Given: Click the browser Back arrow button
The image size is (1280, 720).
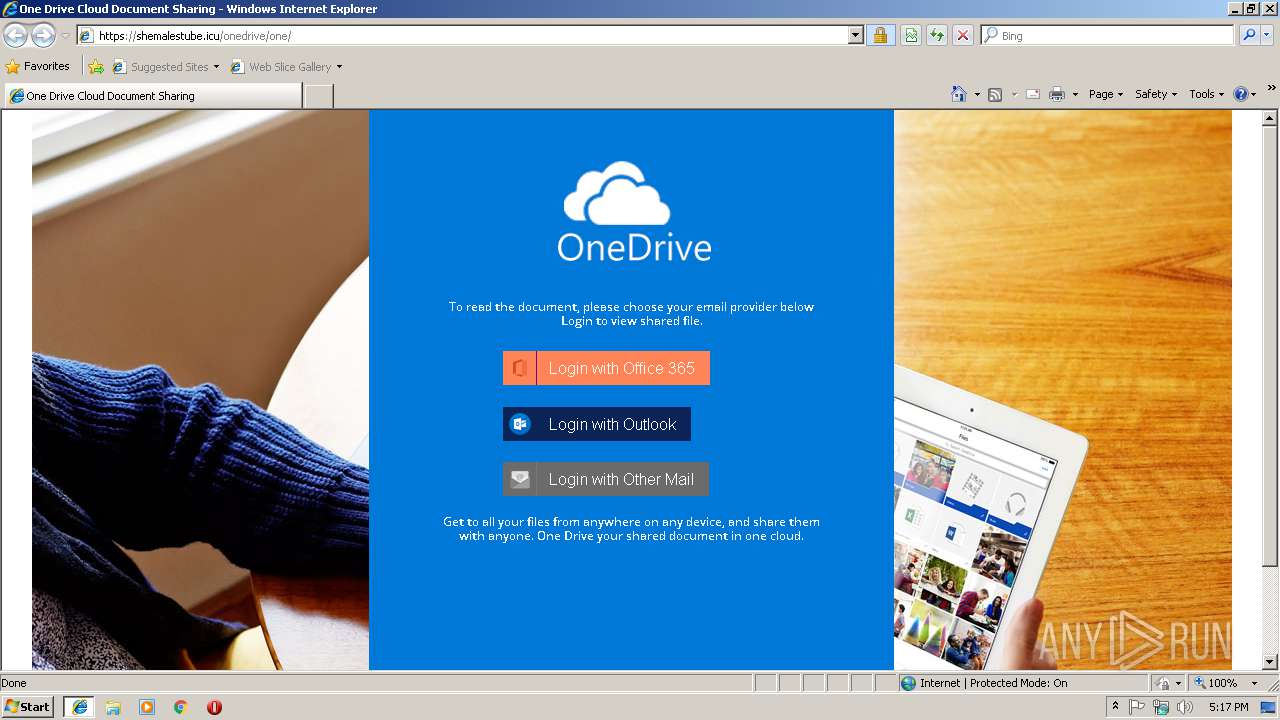Looking at the screenshot, I should (x=16, y=35).
